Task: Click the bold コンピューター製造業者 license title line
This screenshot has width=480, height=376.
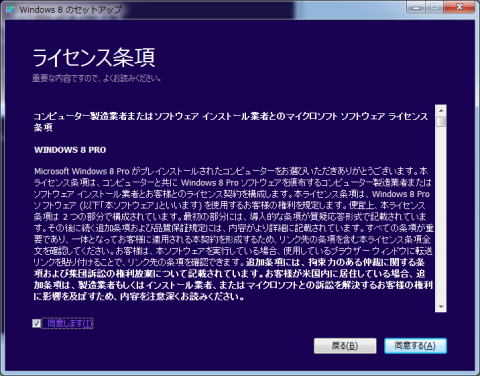Action: click(231, 122)
